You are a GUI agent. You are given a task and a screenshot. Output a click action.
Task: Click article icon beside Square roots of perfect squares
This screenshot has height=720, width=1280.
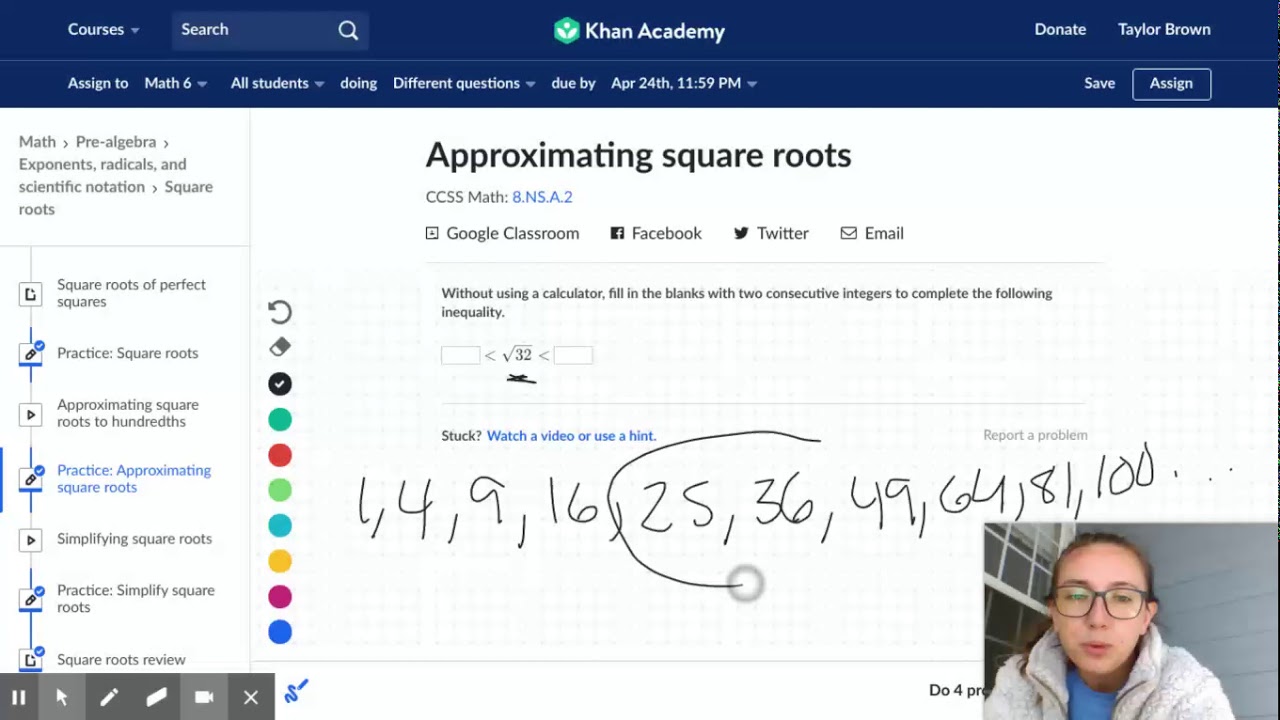coord(31,294)
